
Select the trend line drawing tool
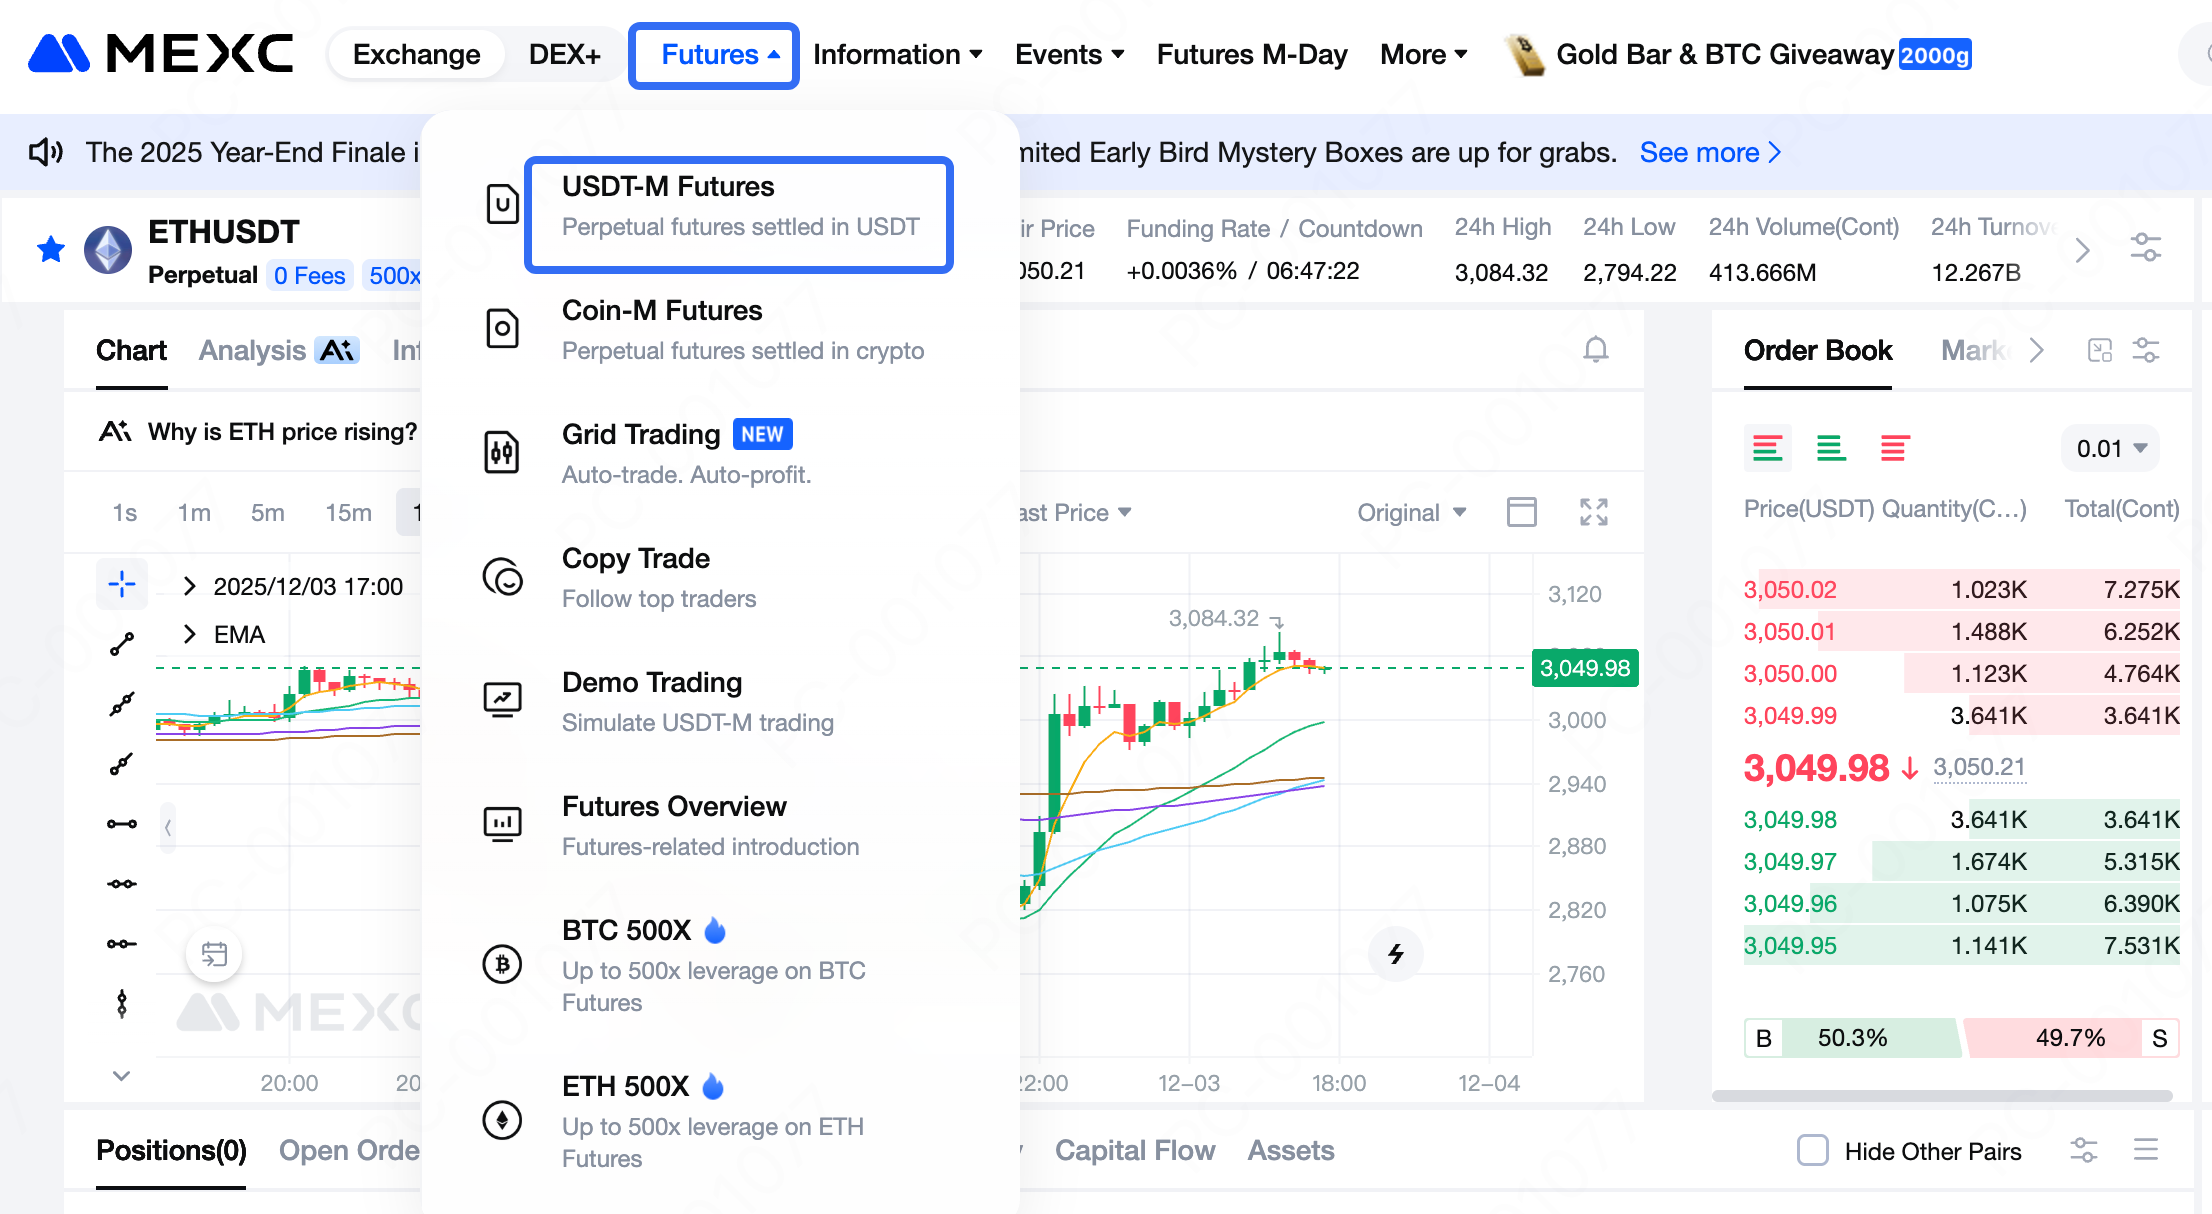(122, 645)
